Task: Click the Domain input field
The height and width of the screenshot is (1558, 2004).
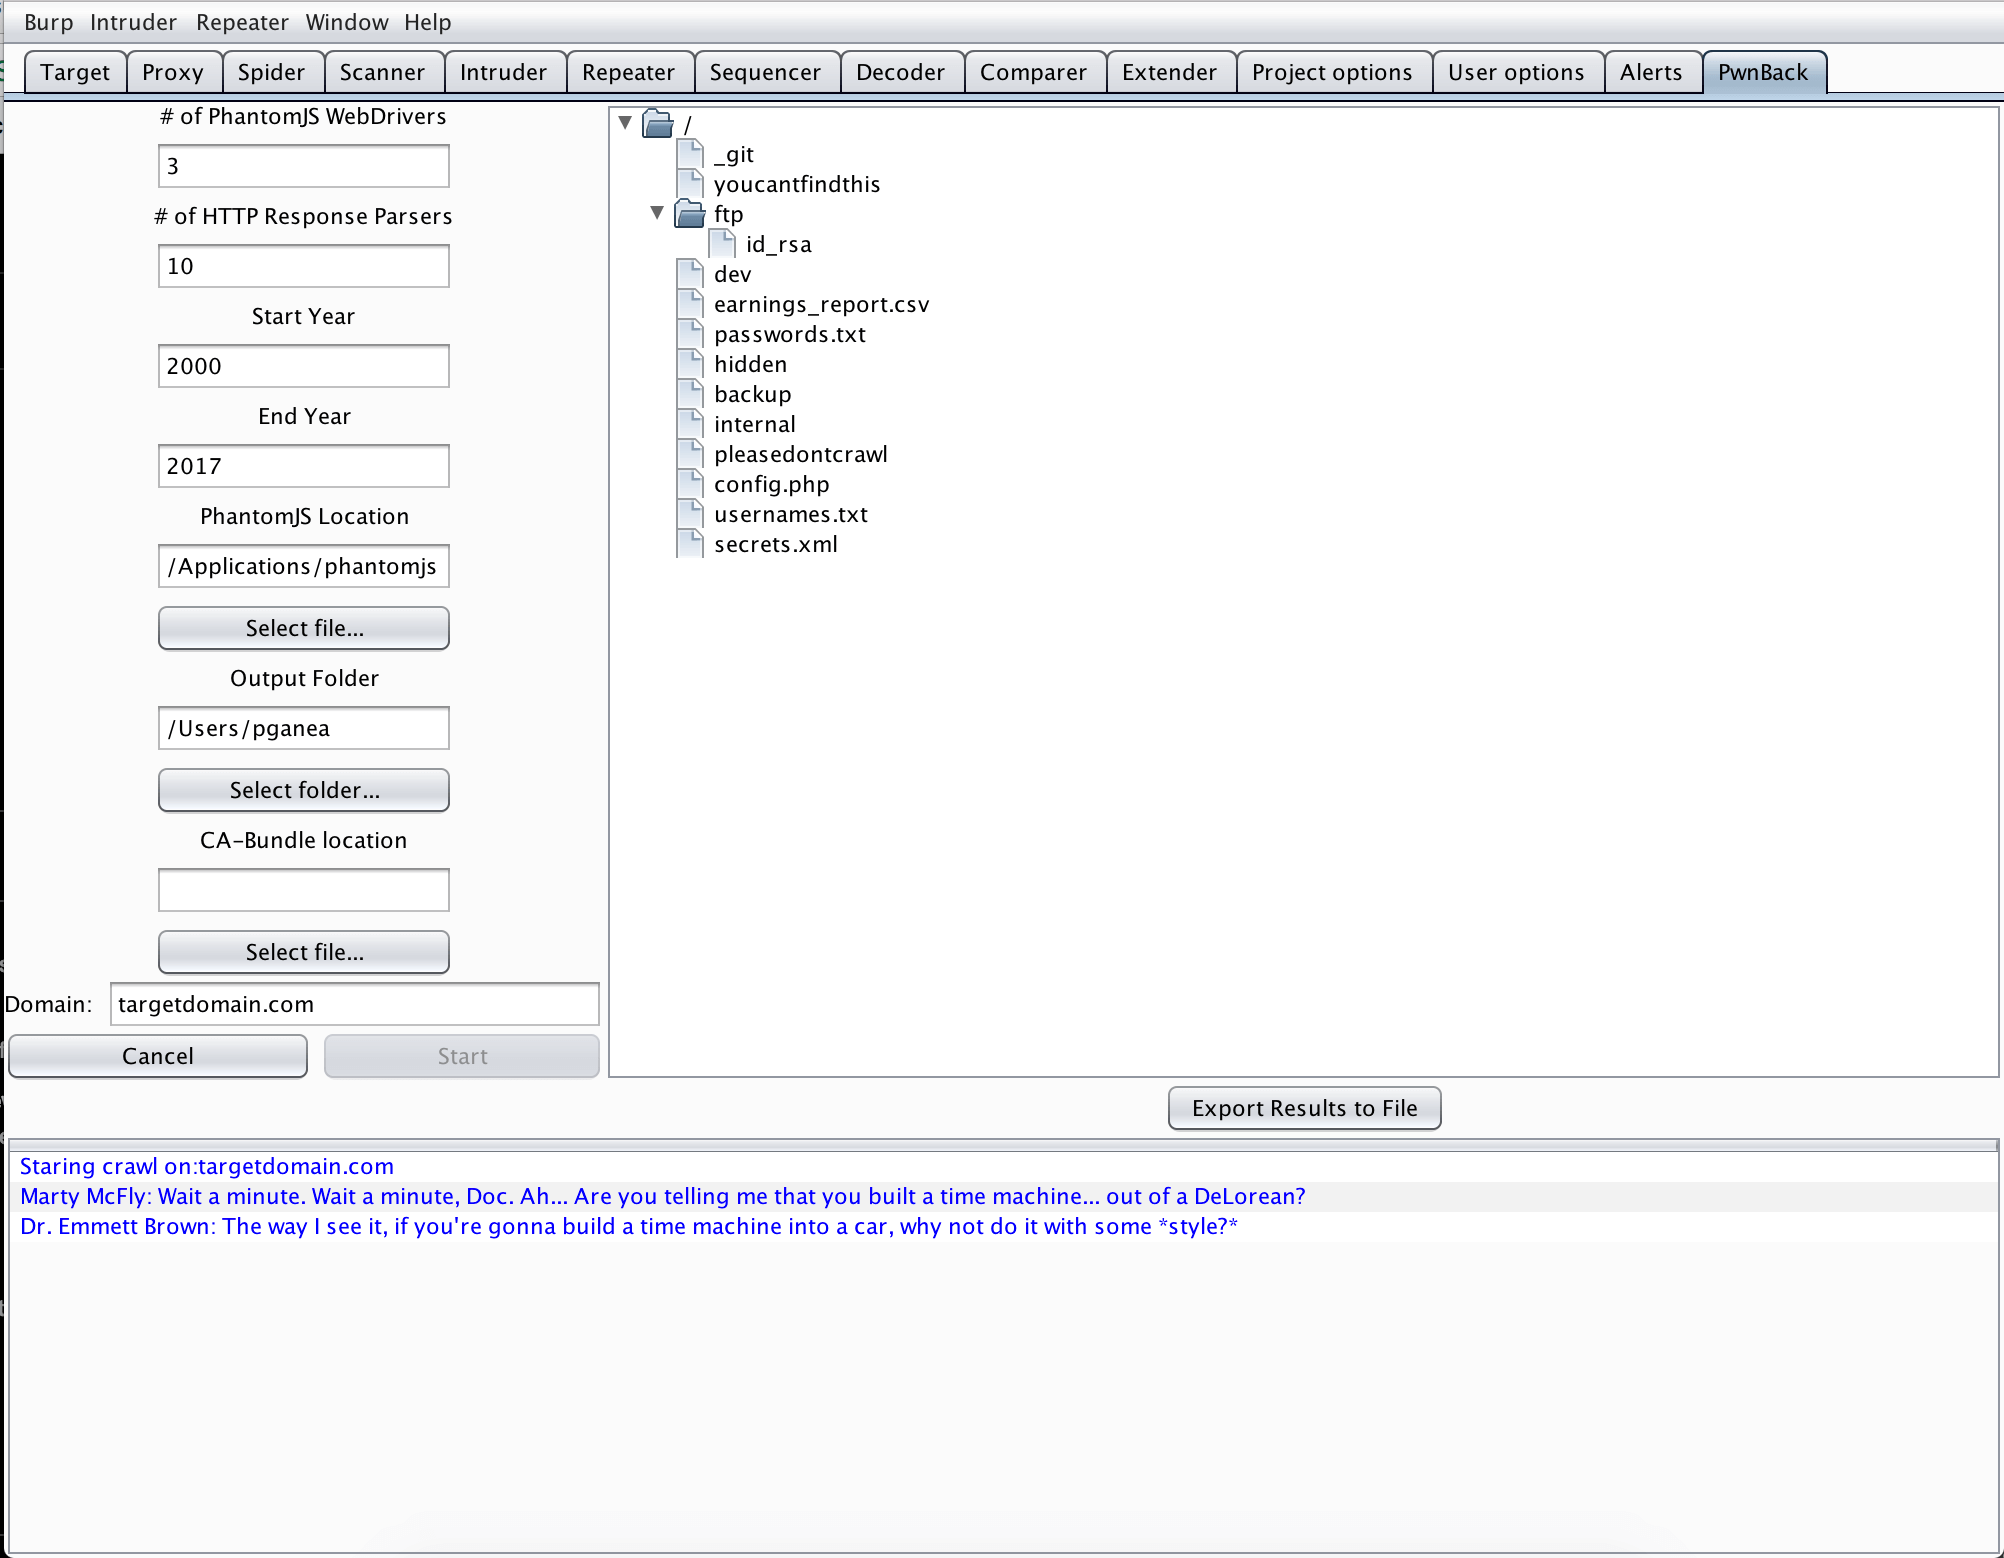Action: coord(354,1004)
